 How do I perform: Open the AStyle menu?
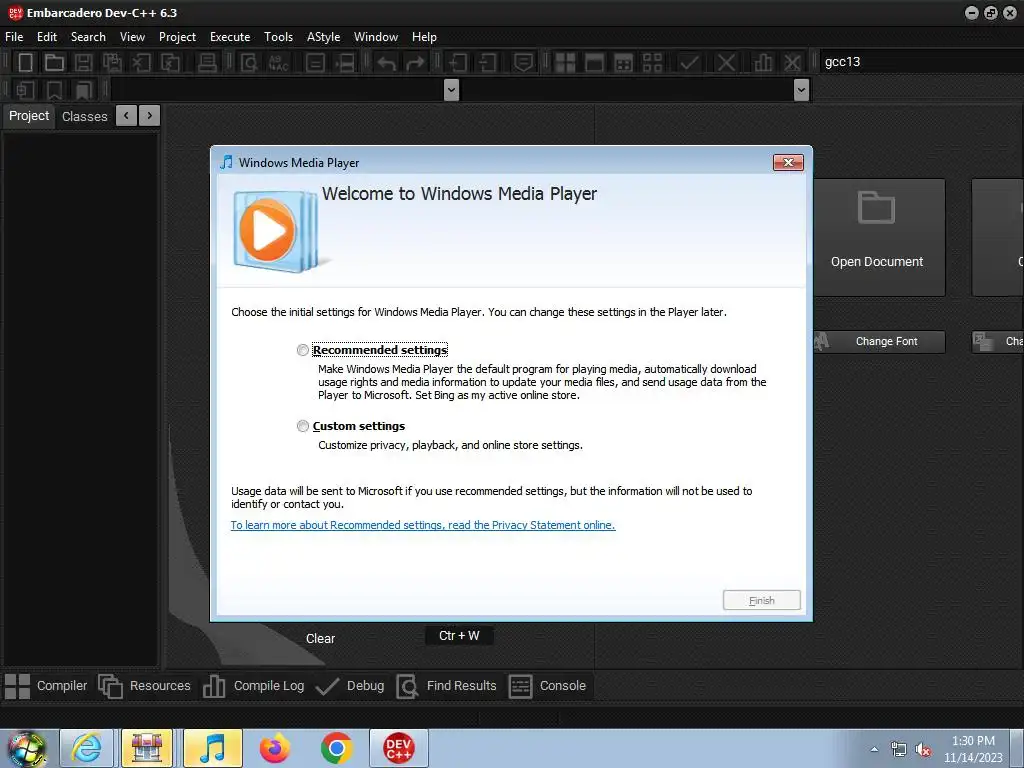click(323, 37)
